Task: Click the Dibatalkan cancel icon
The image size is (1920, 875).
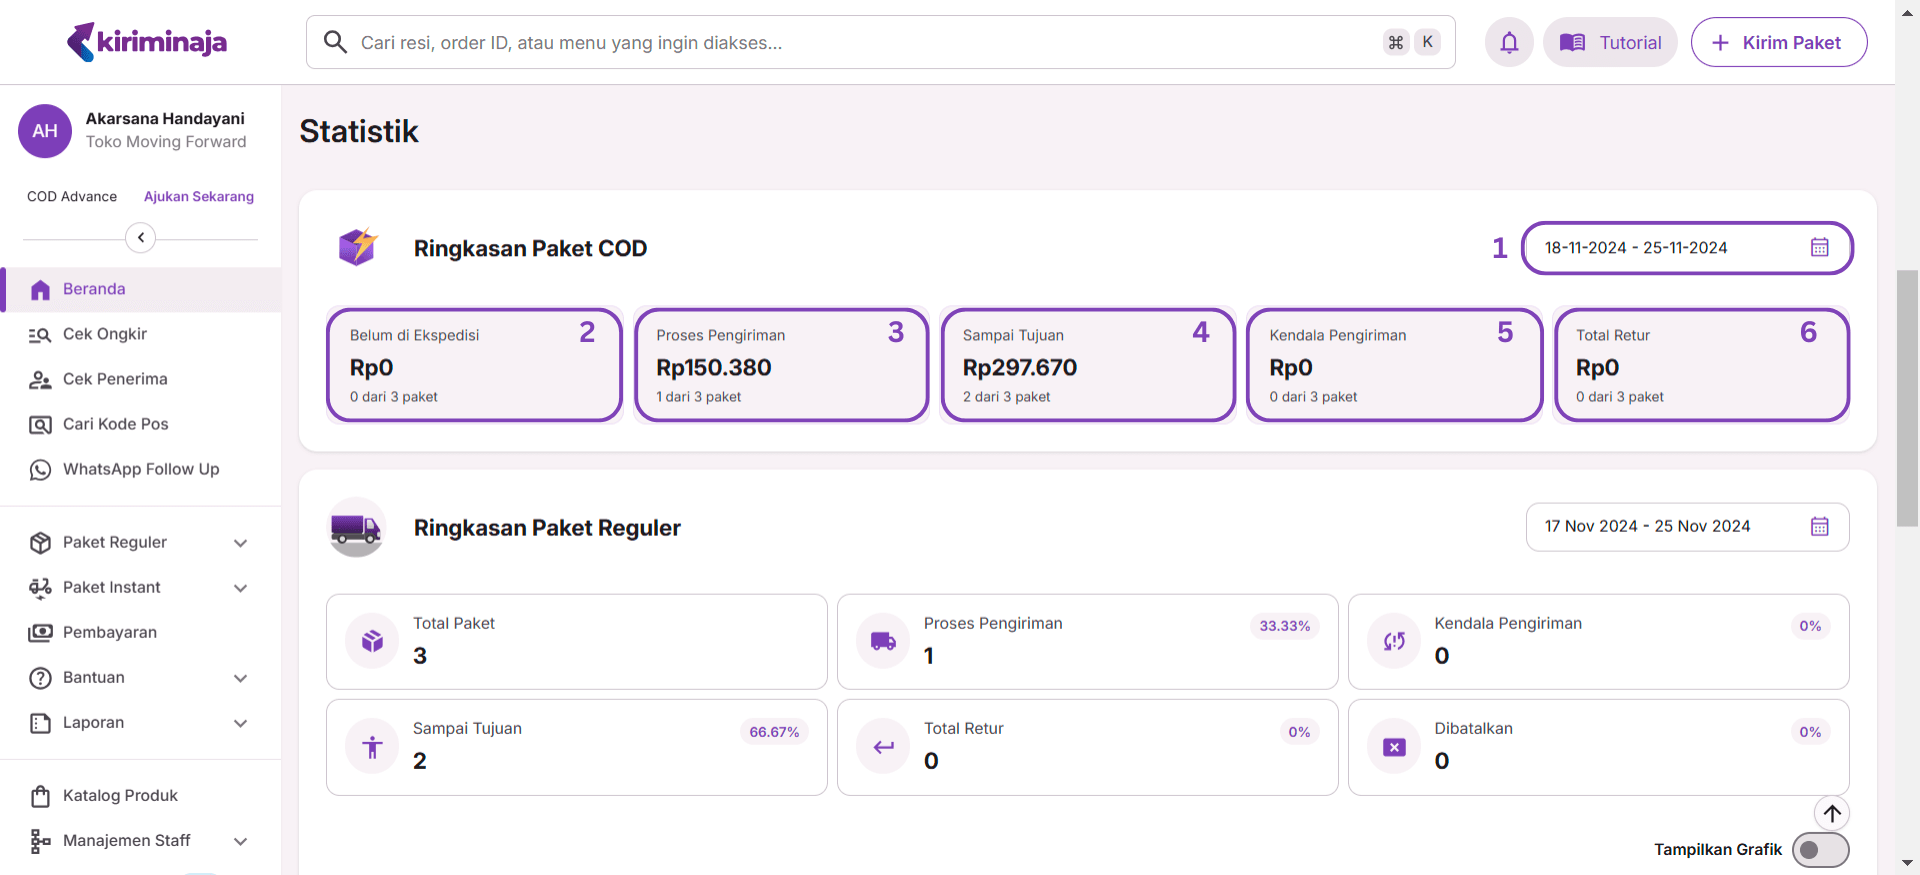Action: 1394,747
